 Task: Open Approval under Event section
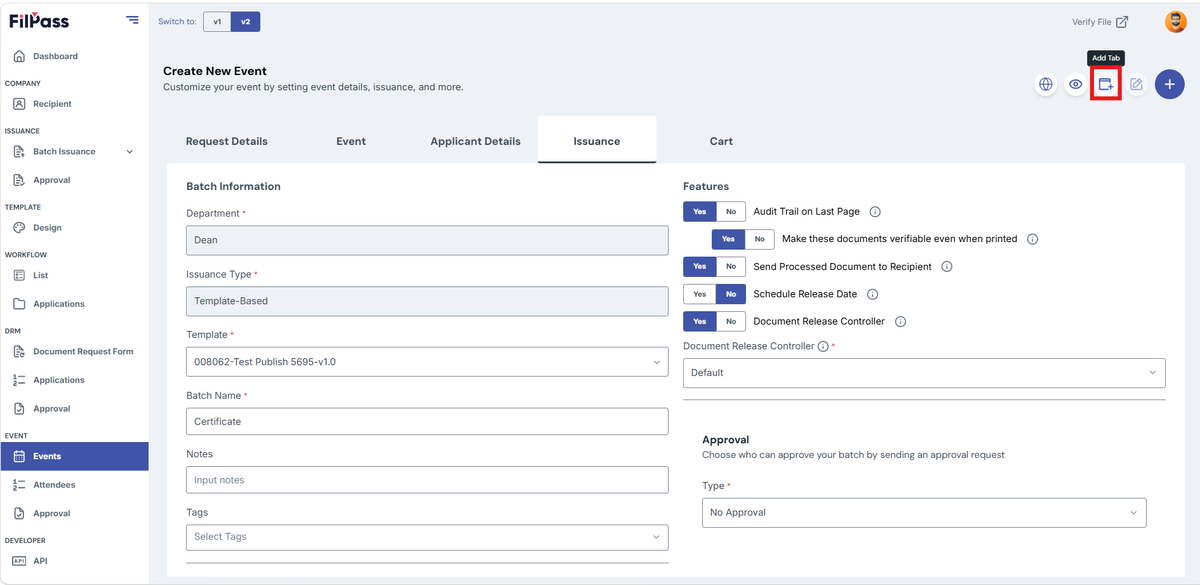pyautogui.click(x=52, y=513)
